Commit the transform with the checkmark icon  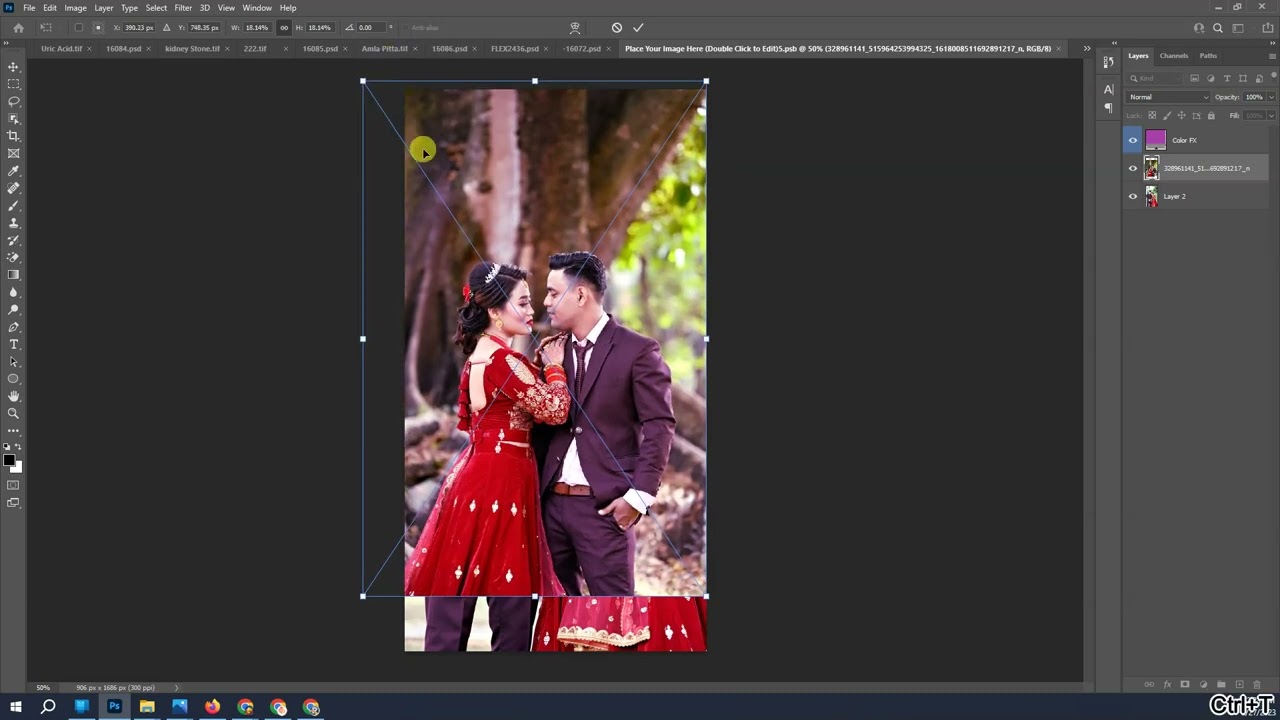(x=638, y=28)
